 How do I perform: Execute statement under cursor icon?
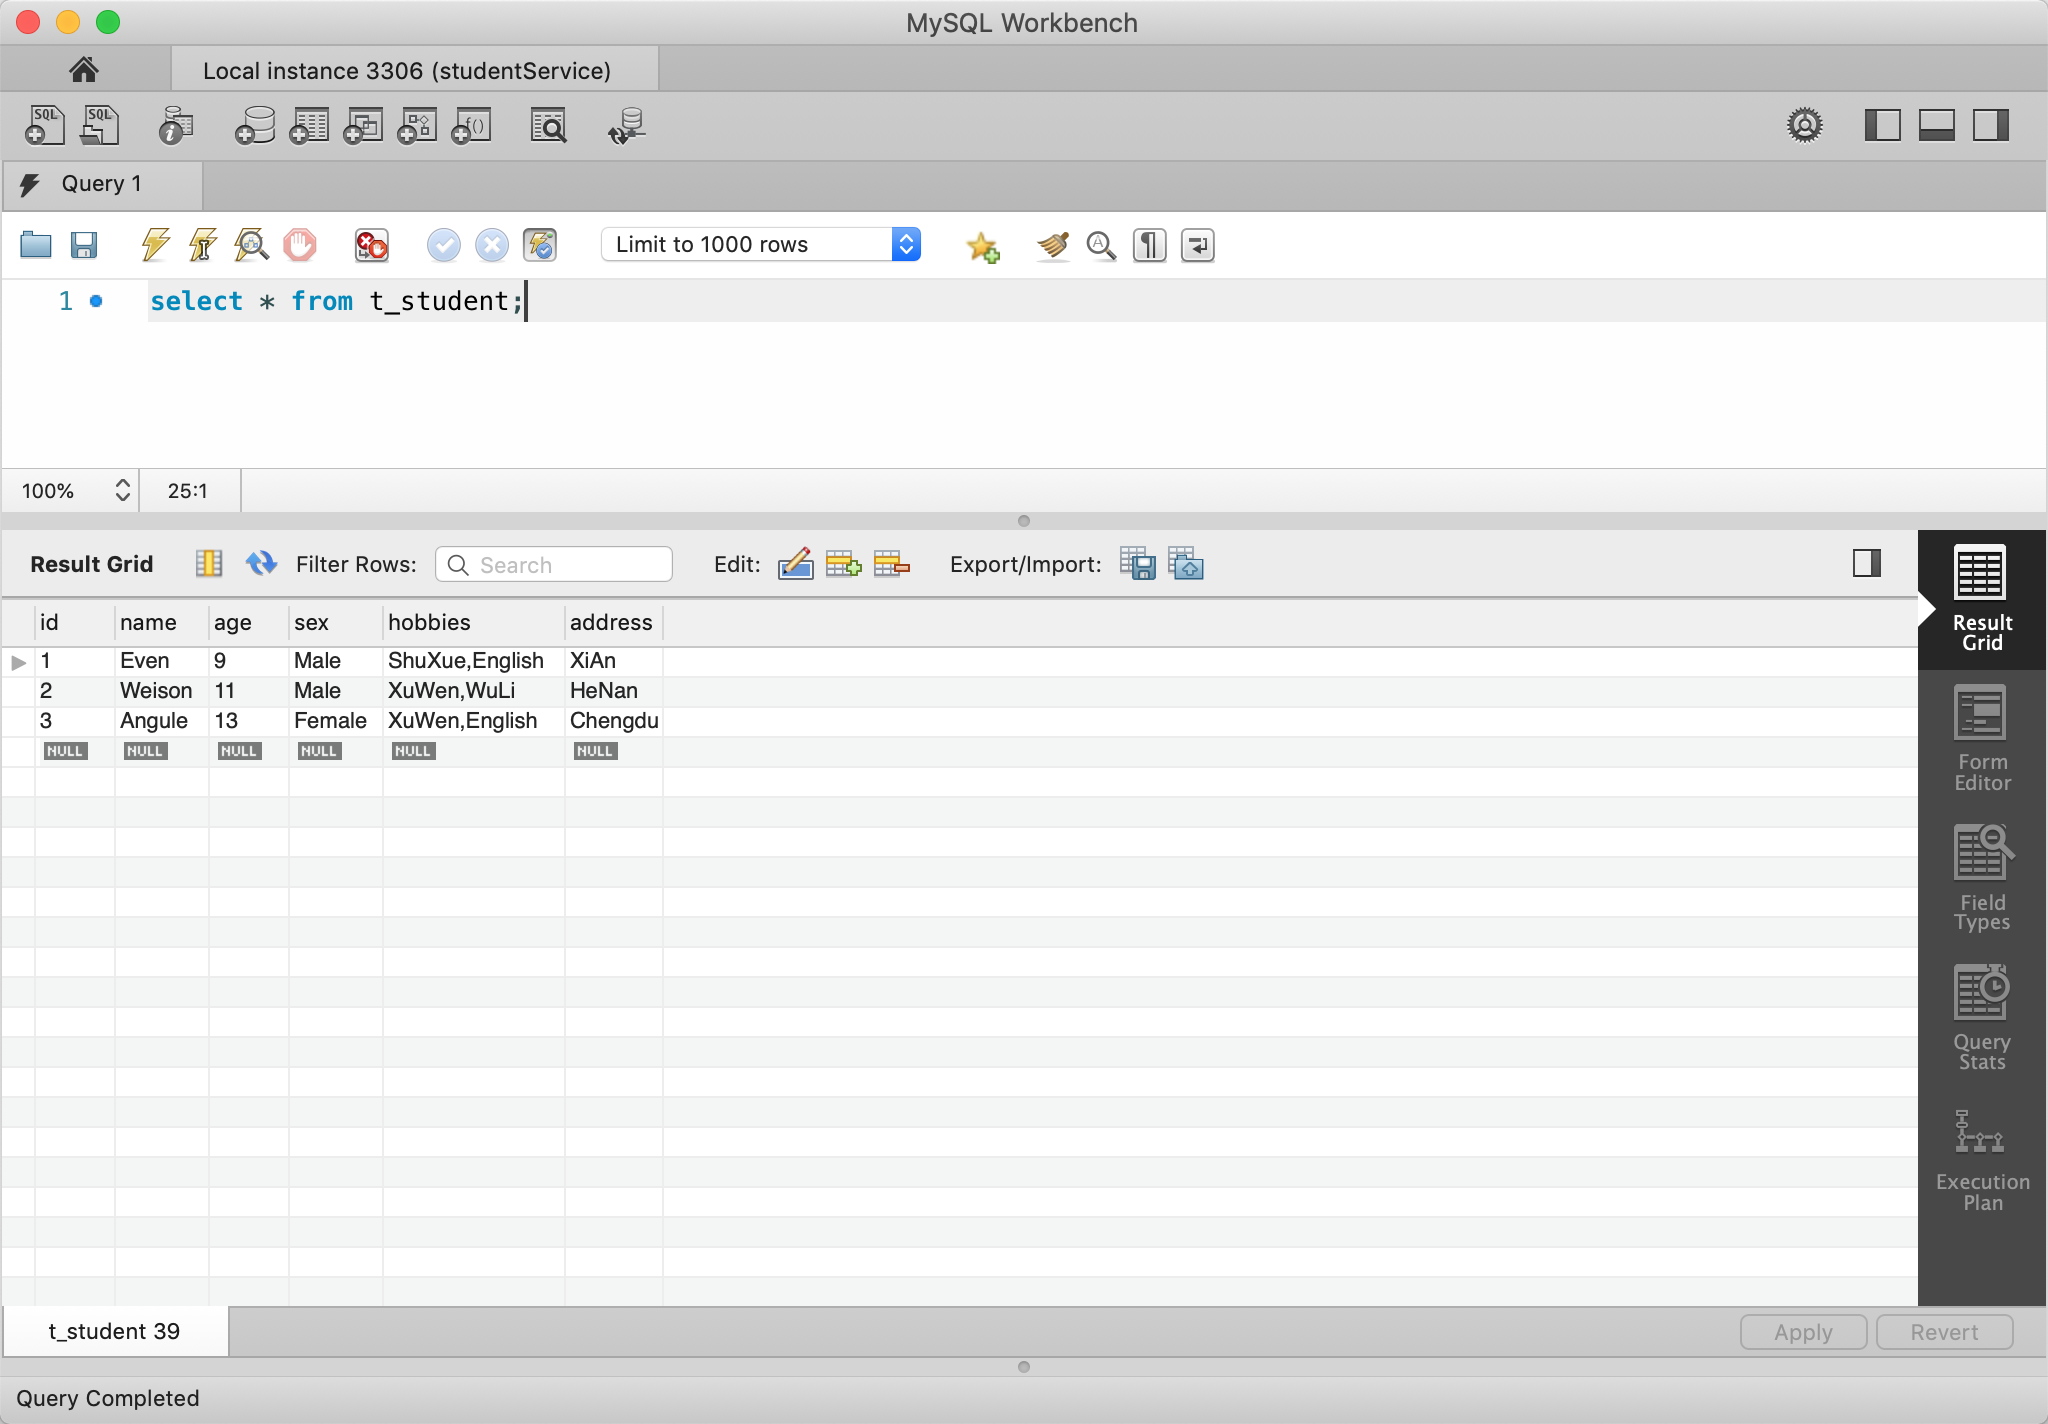click(203, 244)
